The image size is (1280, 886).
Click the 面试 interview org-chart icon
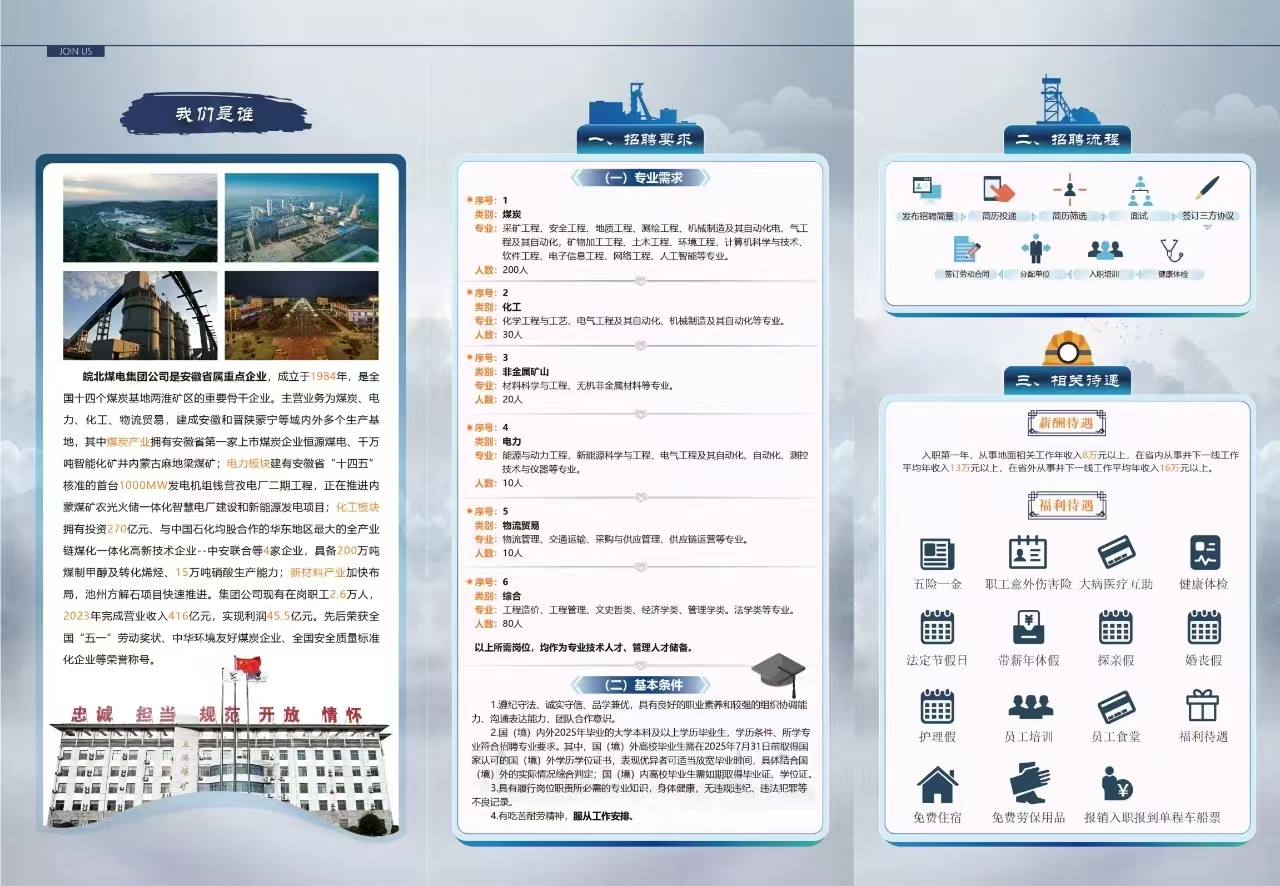point(1140,190)
